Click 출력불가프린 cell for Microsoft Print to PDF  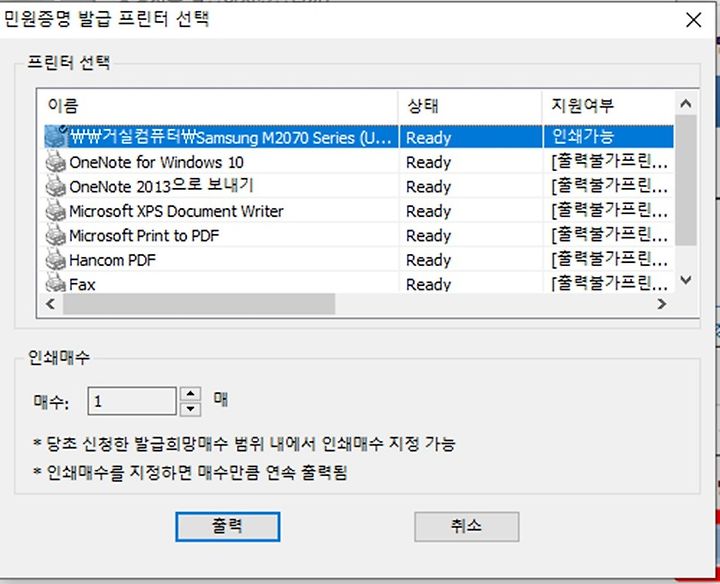coord(609,236)
